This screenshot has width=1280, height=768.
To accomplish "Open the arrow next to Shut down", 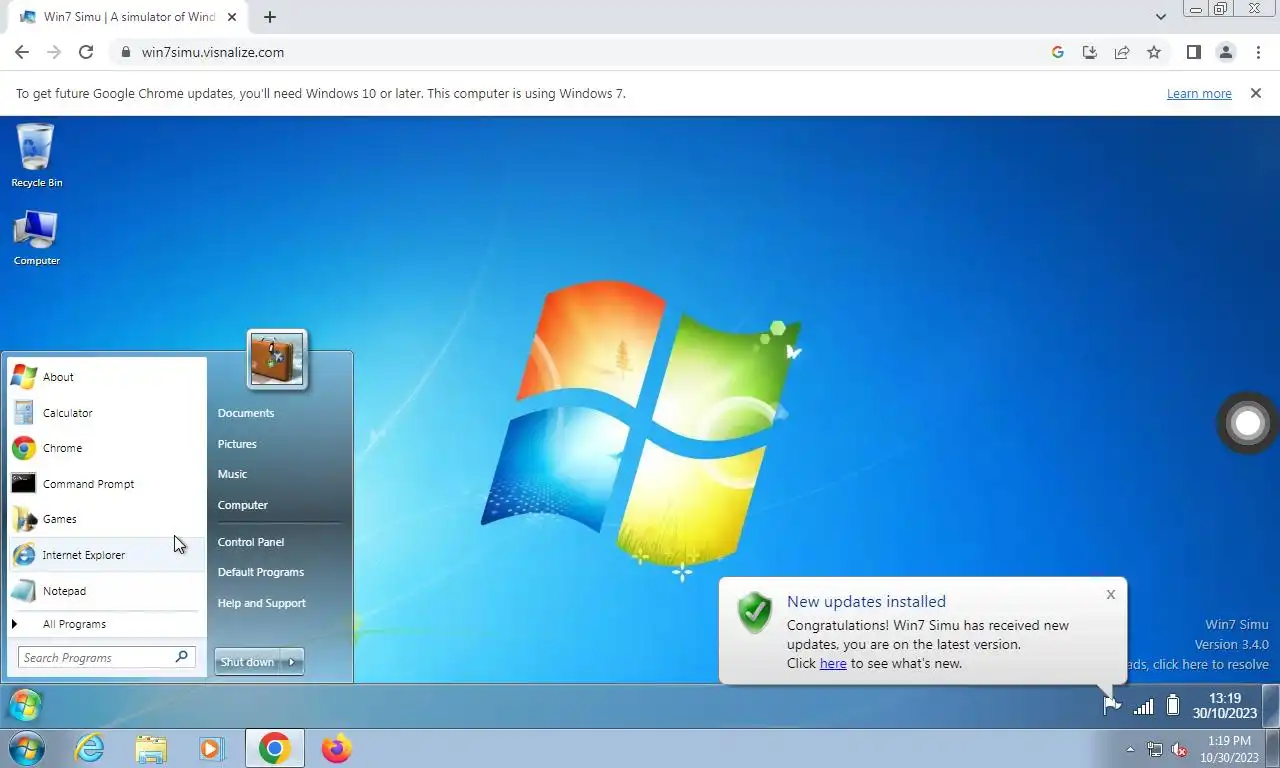I will [292, 662].
